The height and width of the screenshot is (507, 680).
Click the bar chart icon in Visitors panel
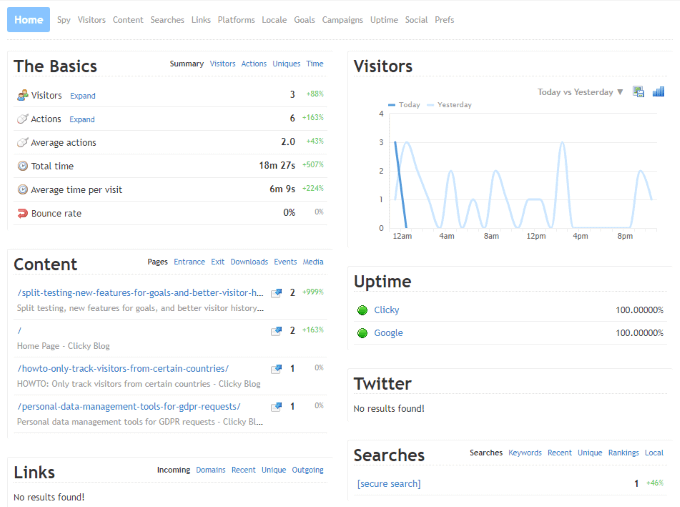point(658,92)
